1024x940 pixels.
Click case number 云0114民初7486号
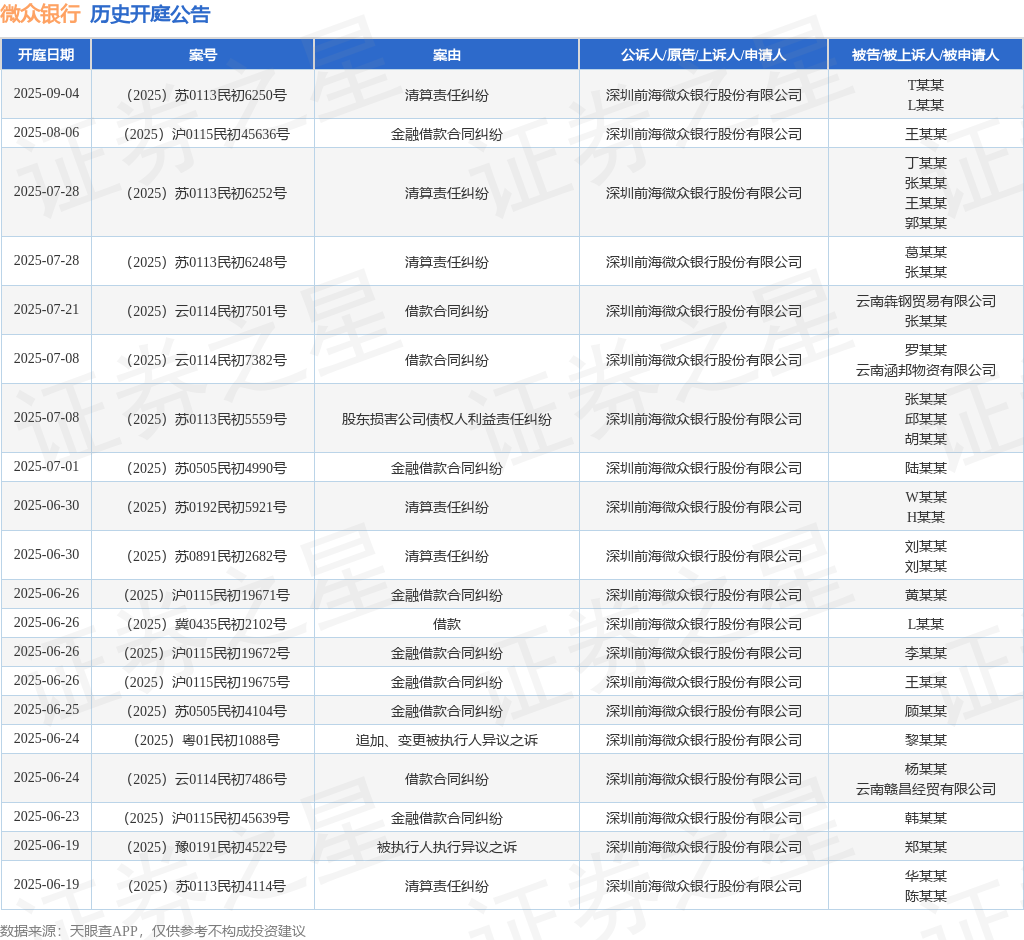[206, 779]
